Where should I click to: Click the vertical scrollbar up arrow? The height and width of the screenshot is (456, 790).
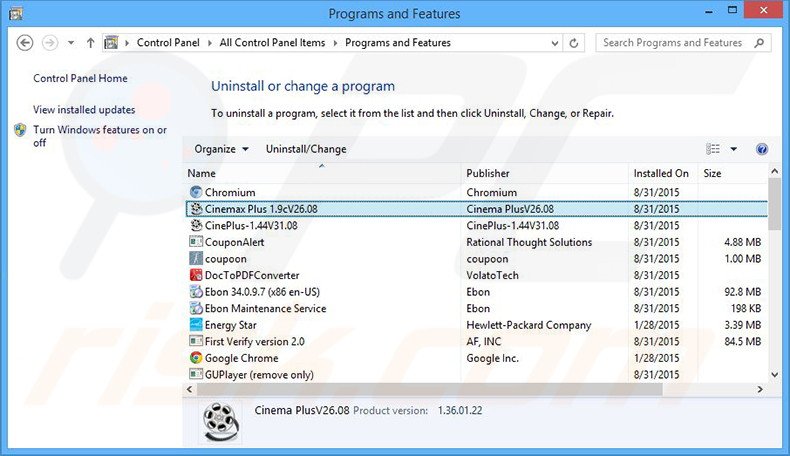(x=774, y=171)
